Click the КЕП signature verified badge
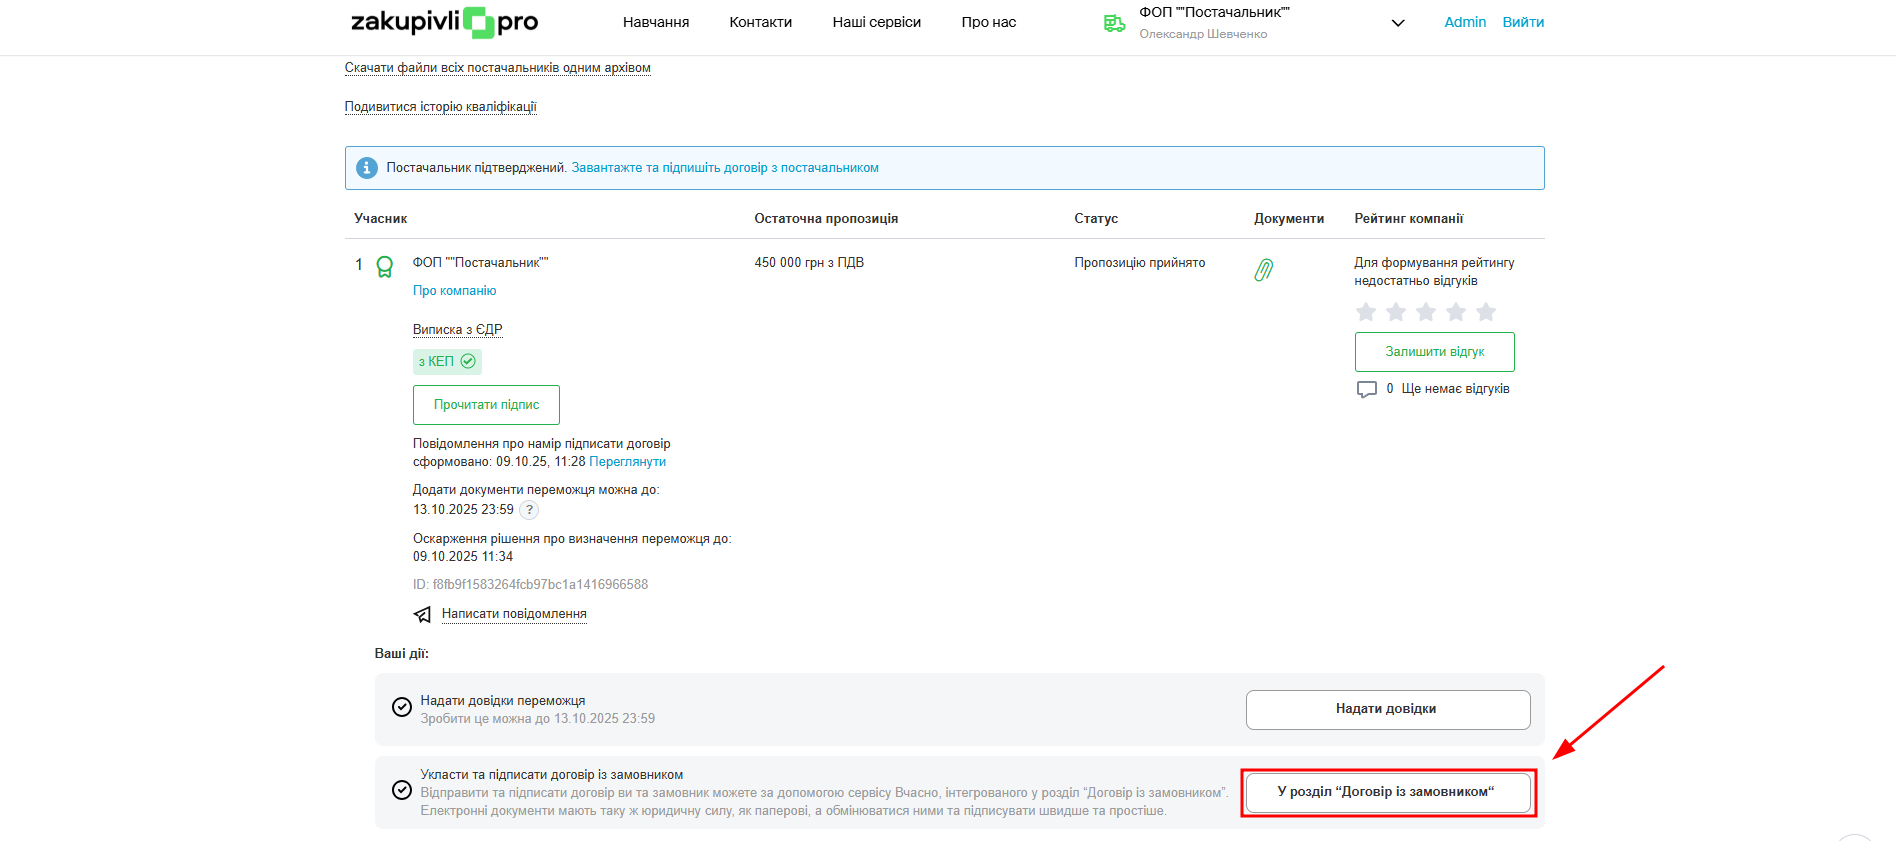 click(447, 362)
